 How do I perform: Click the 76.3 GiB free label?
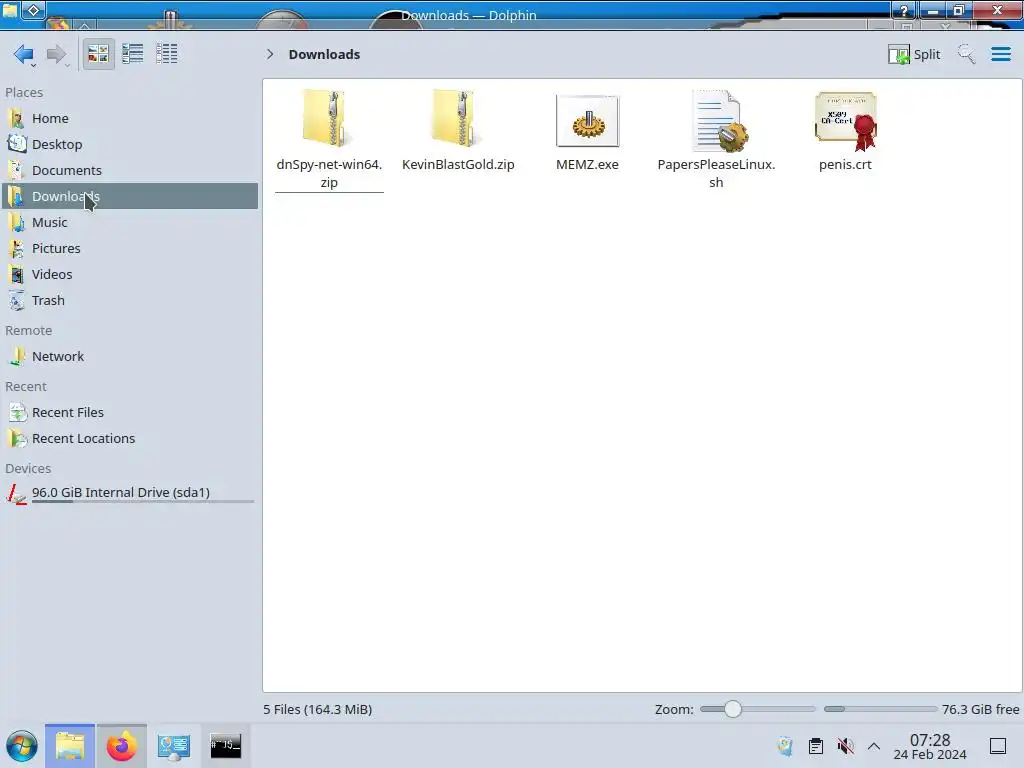[x=980, y=709]
